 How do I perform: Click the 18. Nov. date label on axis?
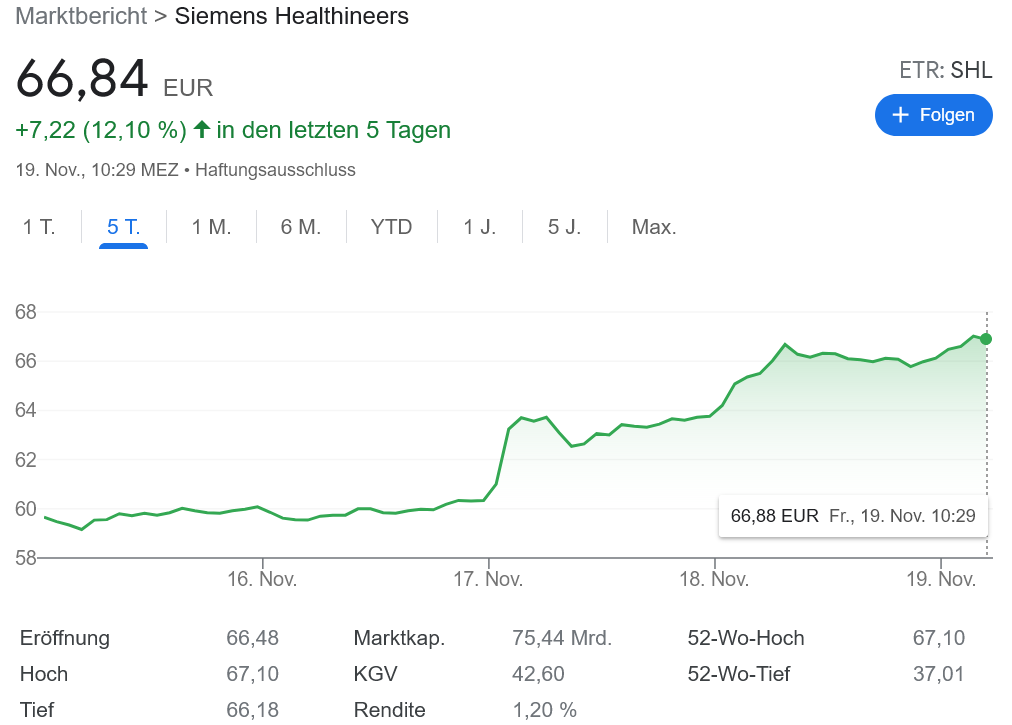click(714, 579)
